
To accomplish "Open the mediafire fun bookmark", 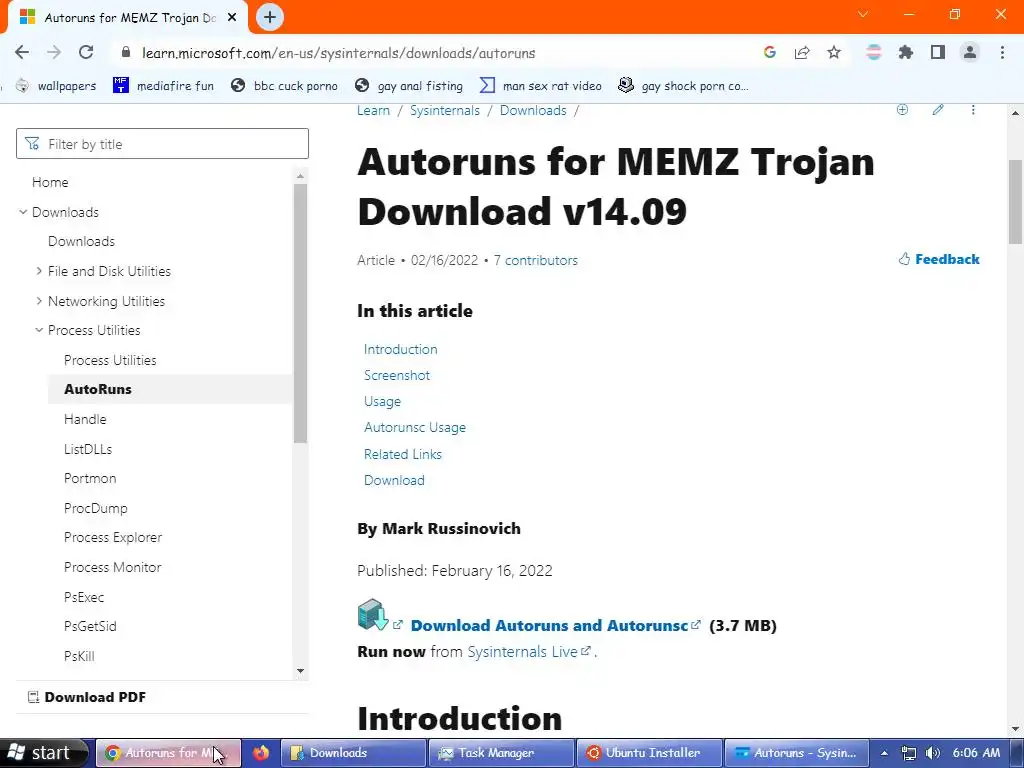I will coord(163,86).
